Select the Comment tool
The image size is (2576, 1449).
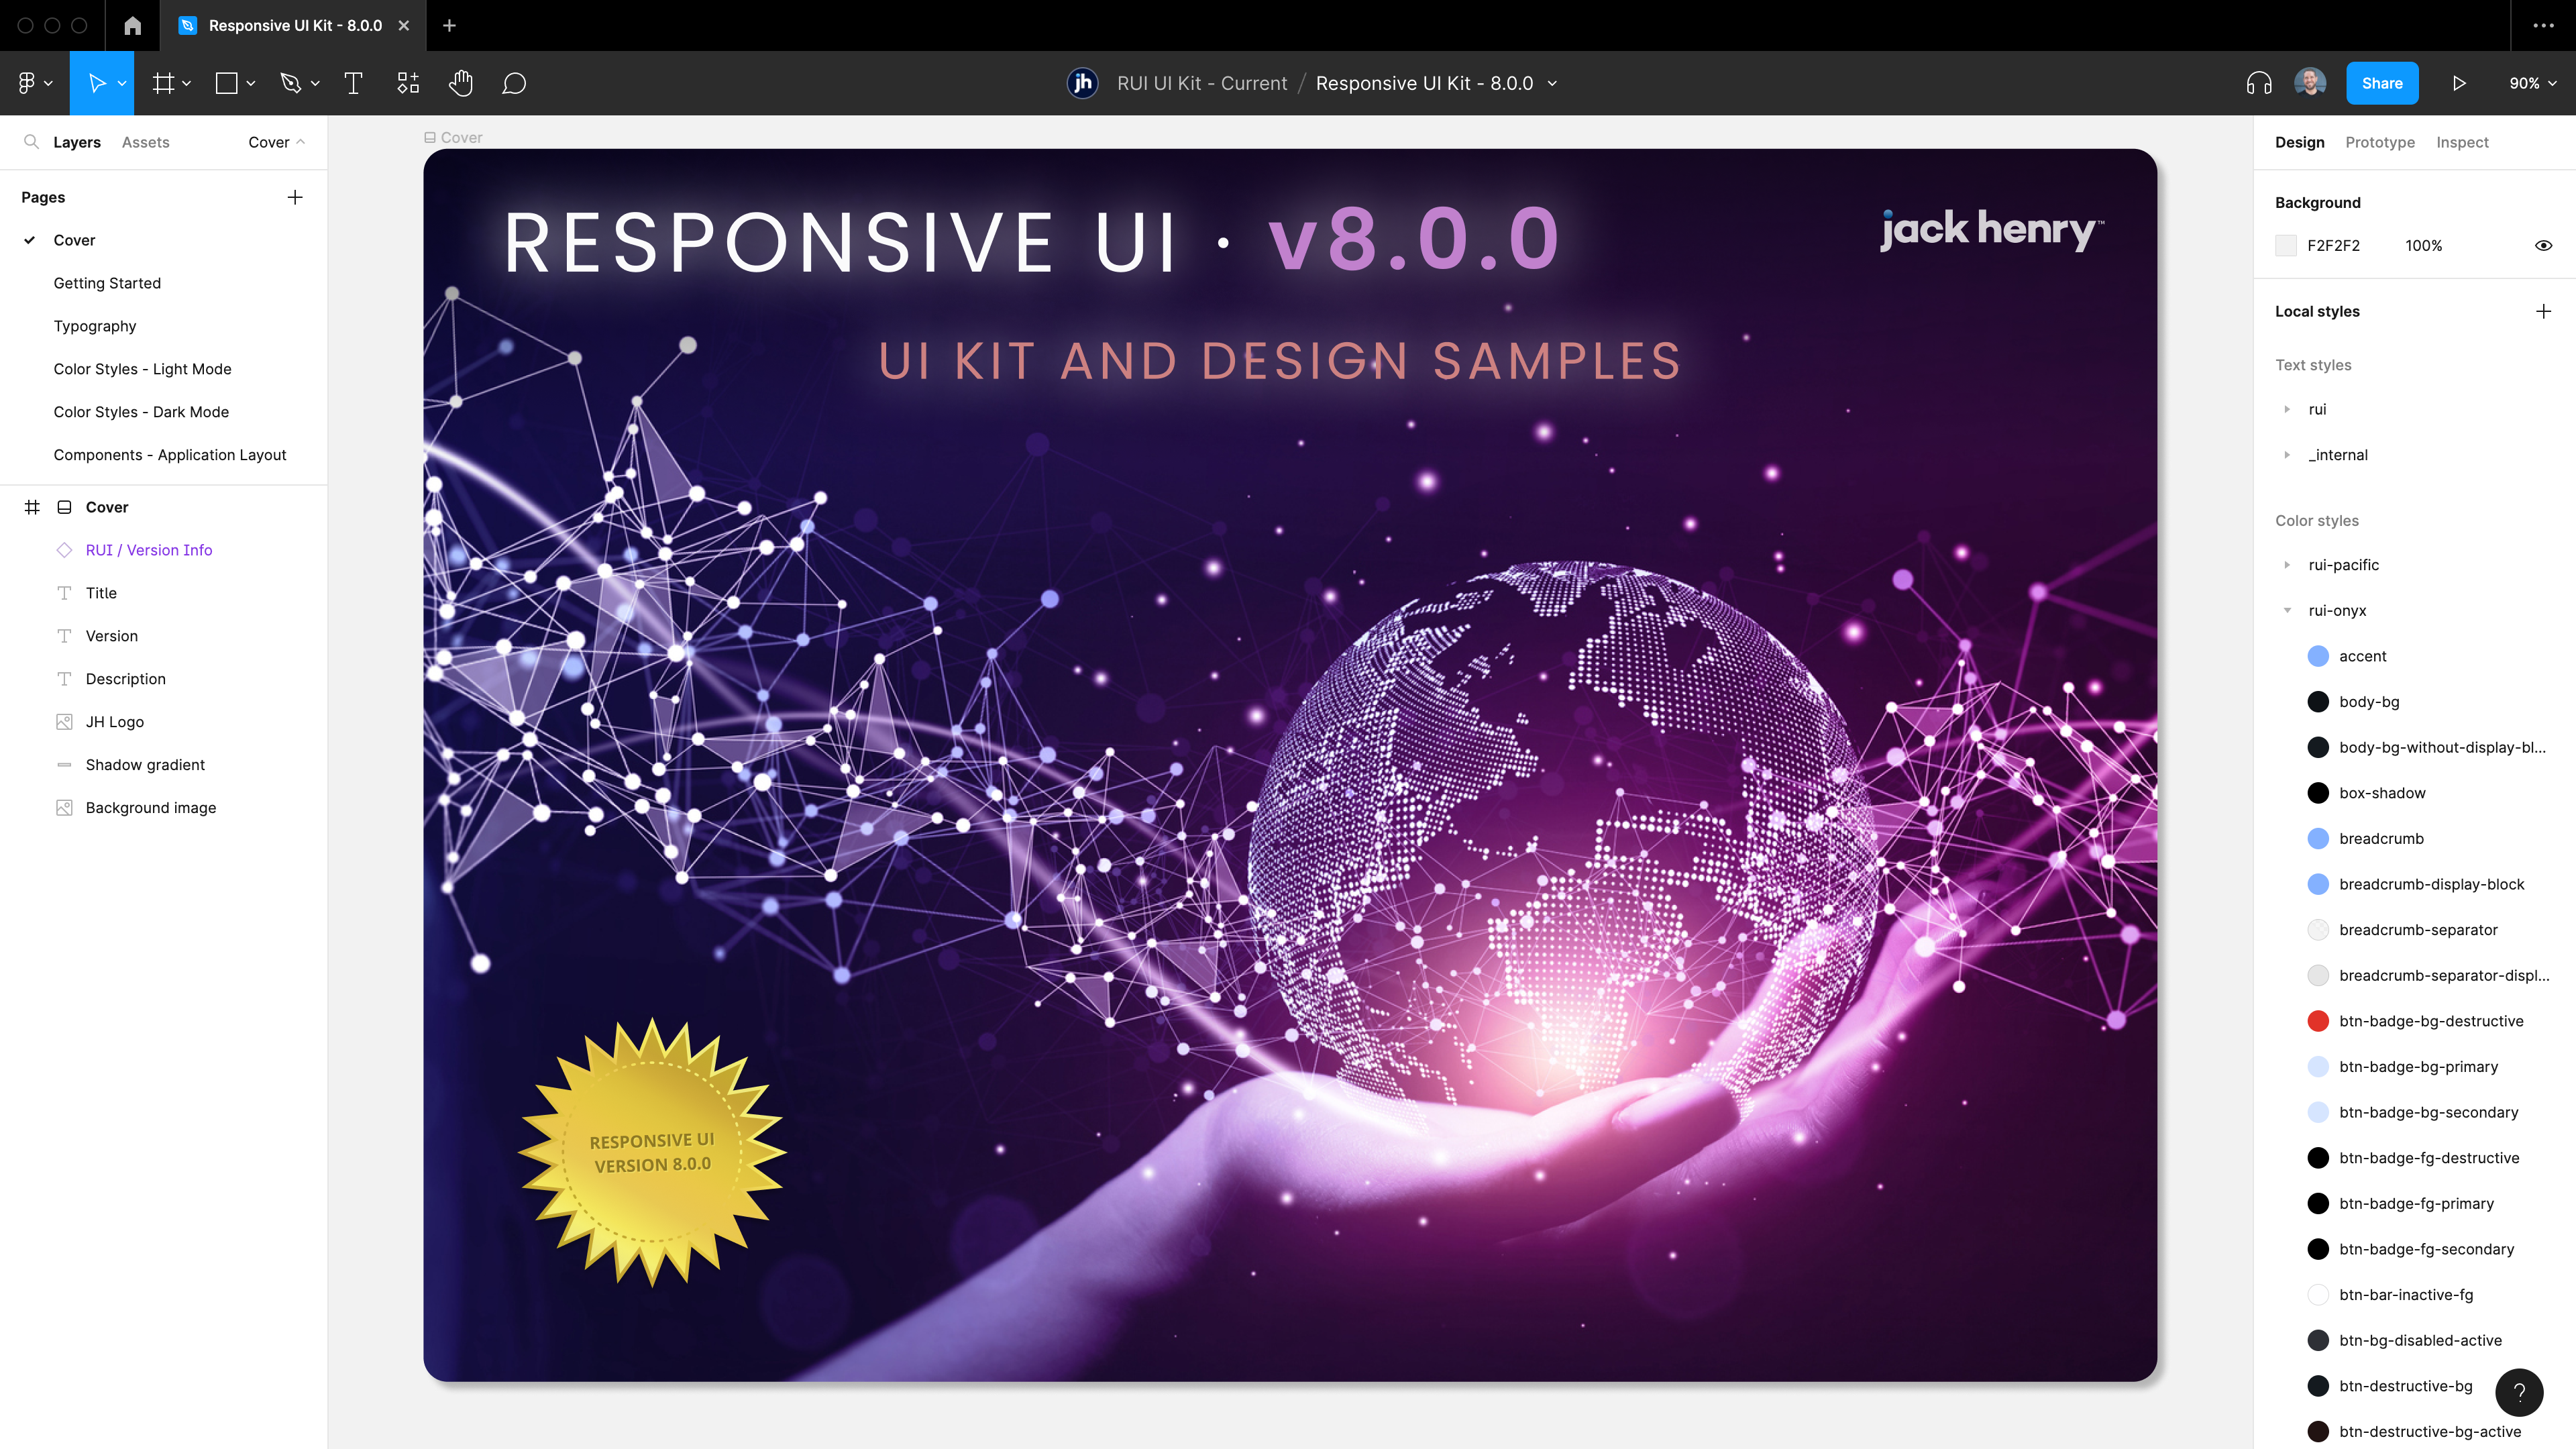(x=514, y=83)
